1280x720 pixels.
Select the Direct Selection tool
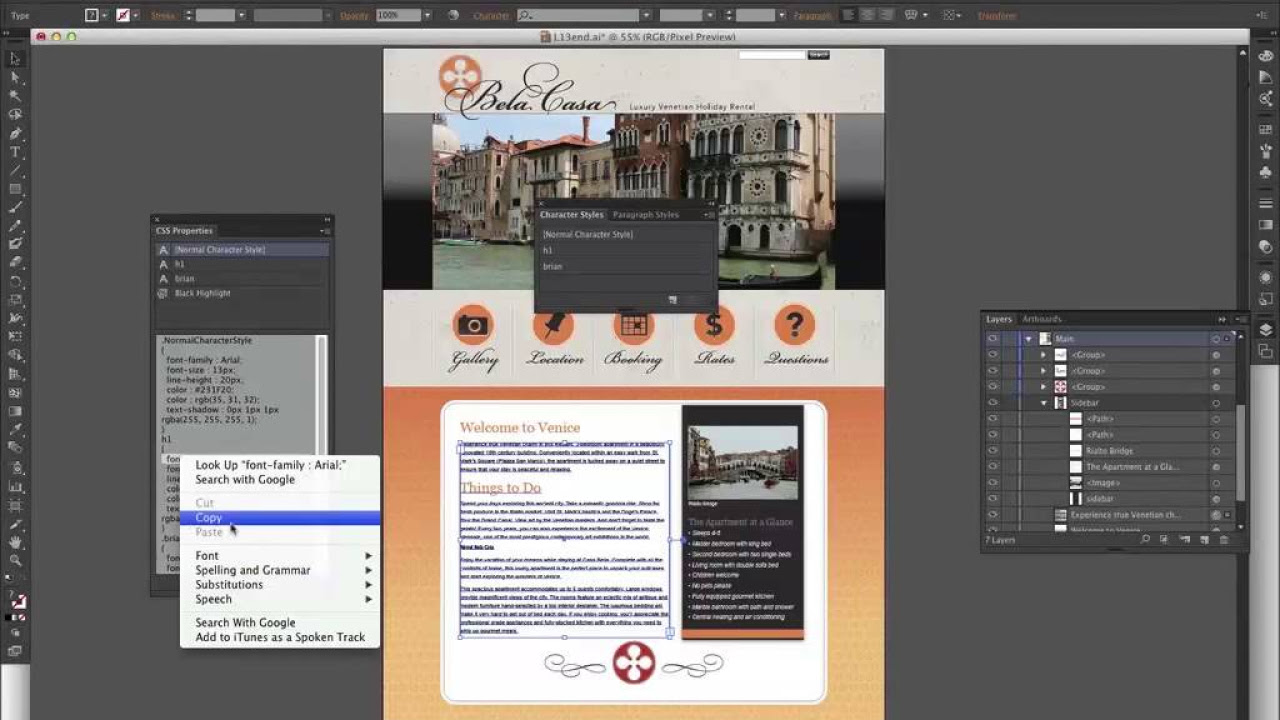15,77
